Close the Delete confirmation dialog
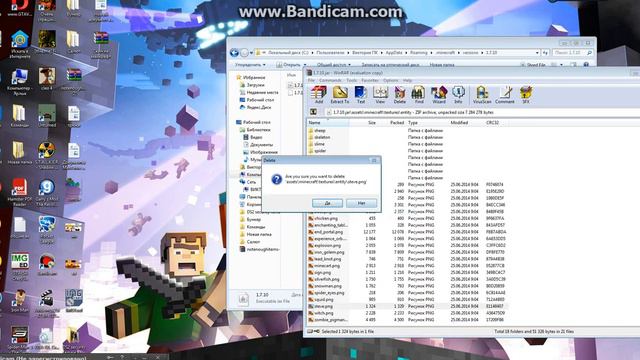Viewport: 640px width, 360px height. [x=374, y=160]
